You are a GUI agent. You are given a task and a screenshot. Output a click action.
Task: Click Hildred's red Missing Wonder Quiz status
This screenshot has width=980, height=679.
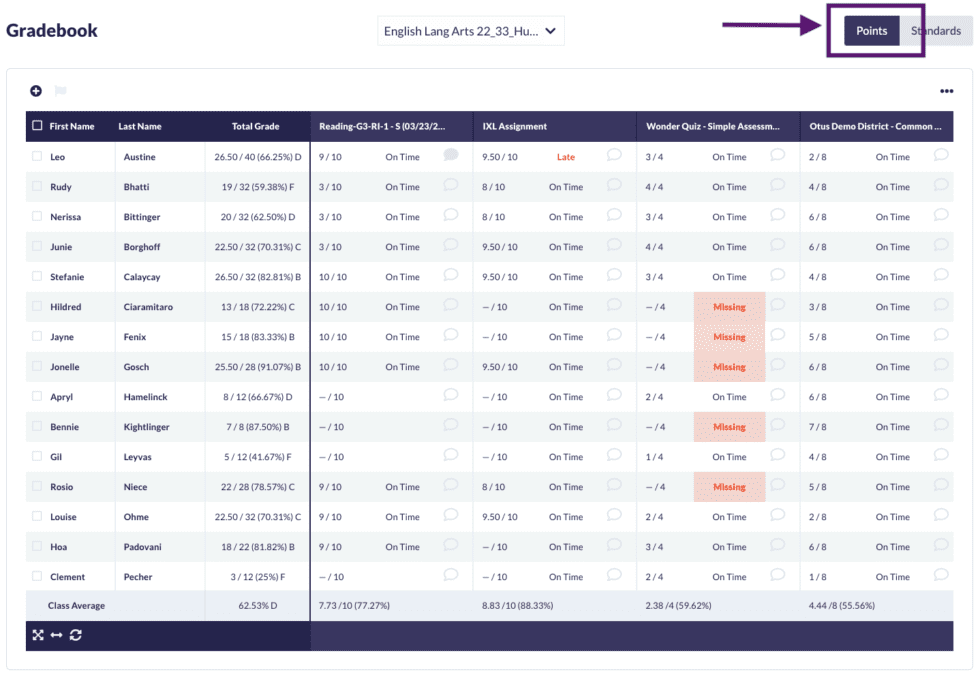[x=729, y=307]
